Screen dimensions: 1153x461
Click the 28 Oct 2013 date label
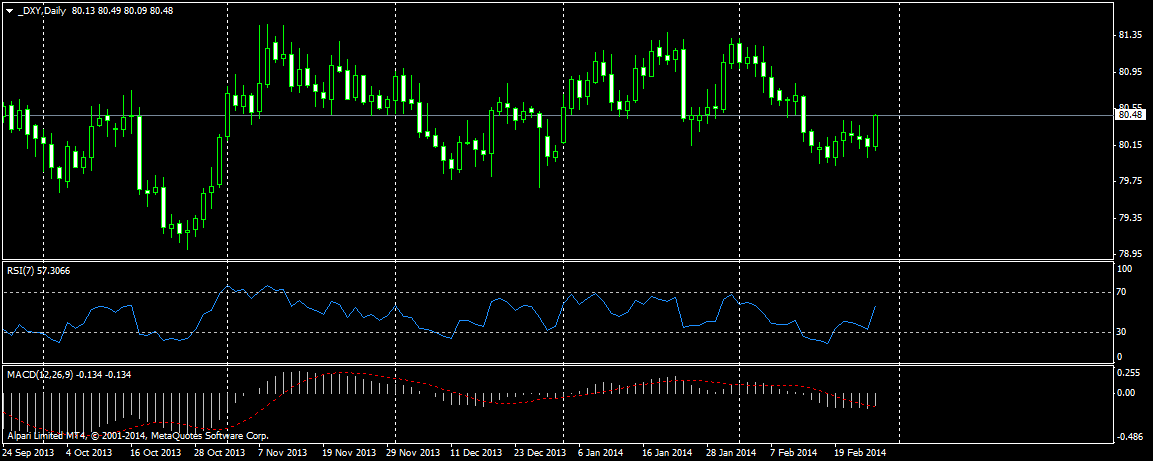click(221, 453)
